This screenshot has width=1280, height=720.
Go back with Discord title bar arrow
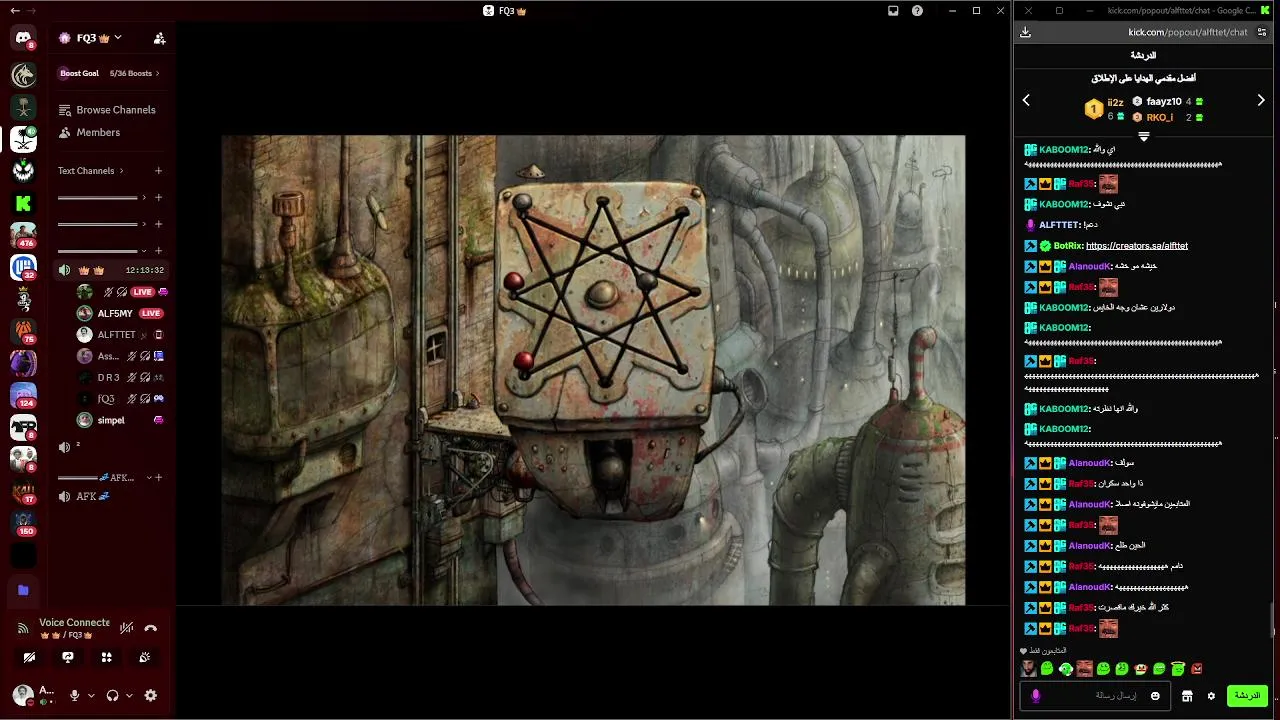13,10
